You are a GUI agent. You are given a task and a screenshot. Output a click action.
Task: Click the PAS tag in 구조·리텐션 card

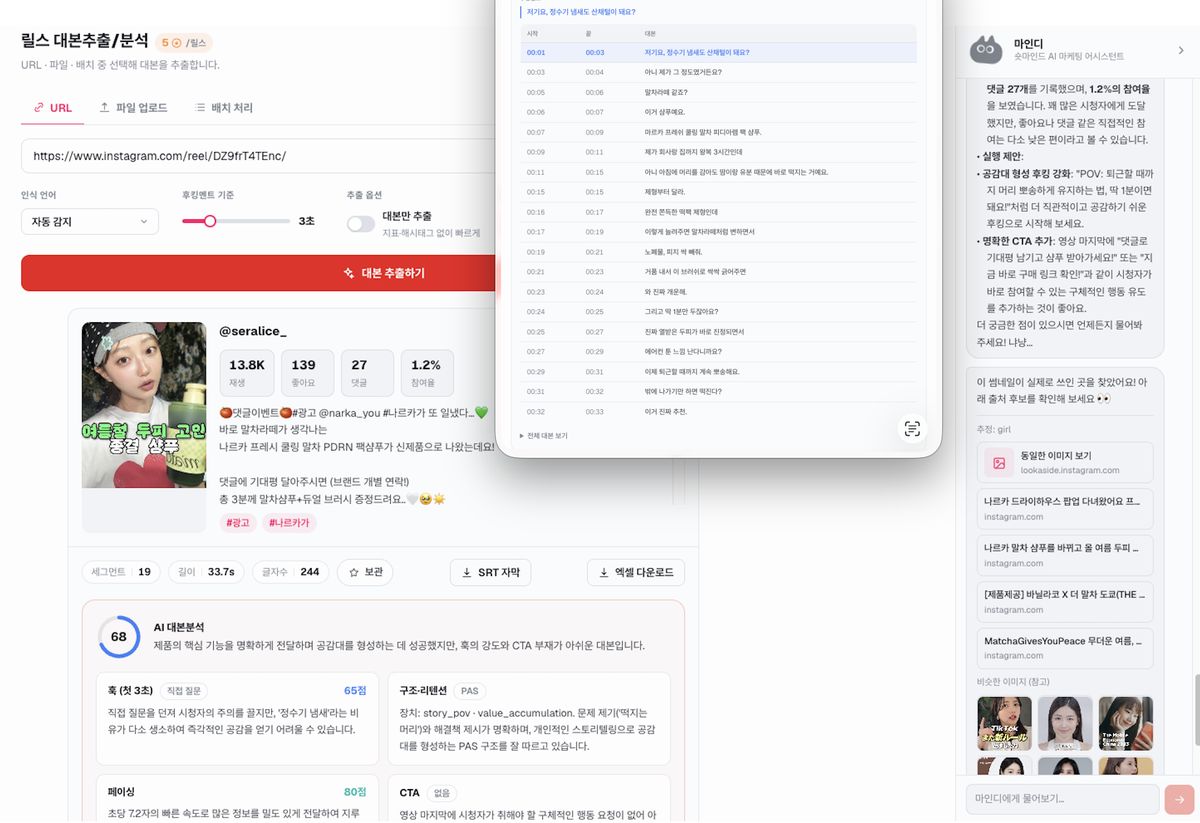pos(470,691)
